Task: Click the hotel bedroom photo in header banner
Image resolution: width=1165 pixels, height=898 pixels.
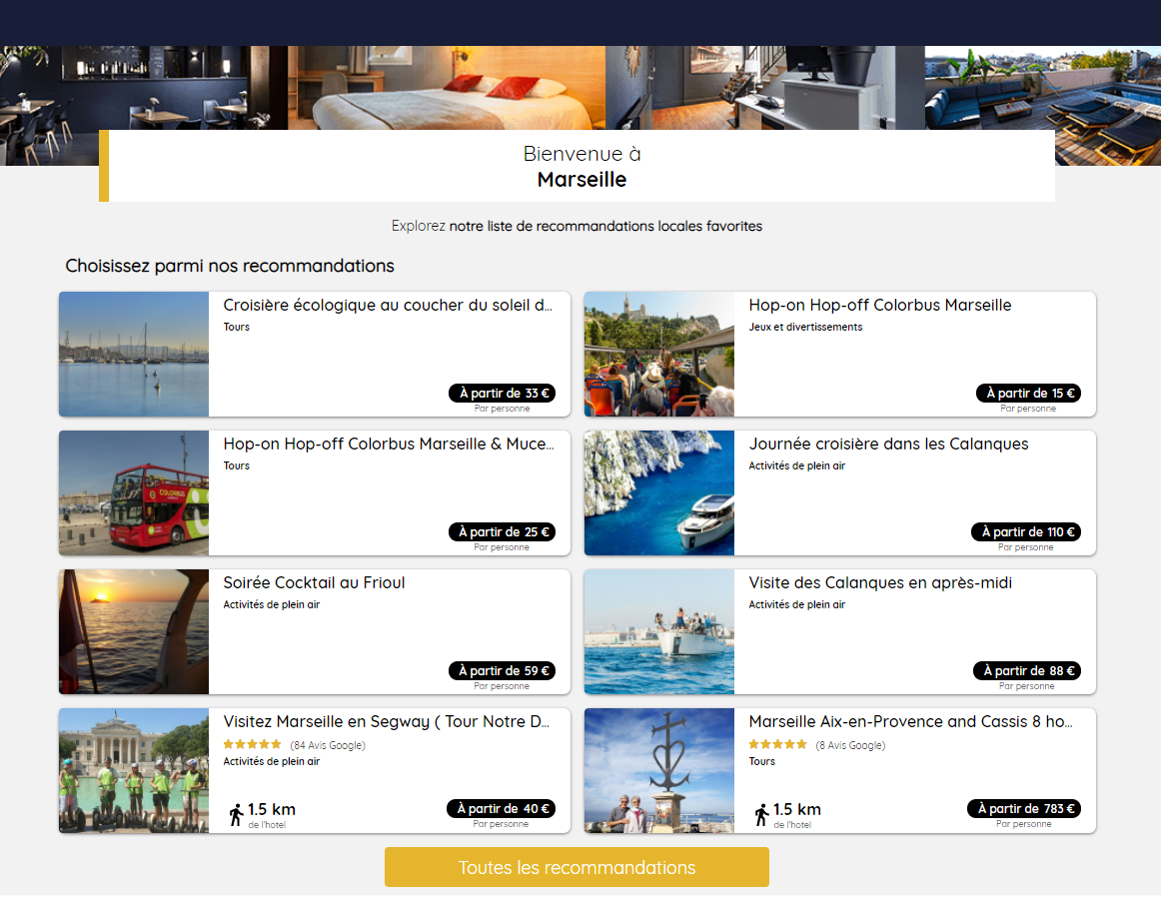Action: (447, 88)
